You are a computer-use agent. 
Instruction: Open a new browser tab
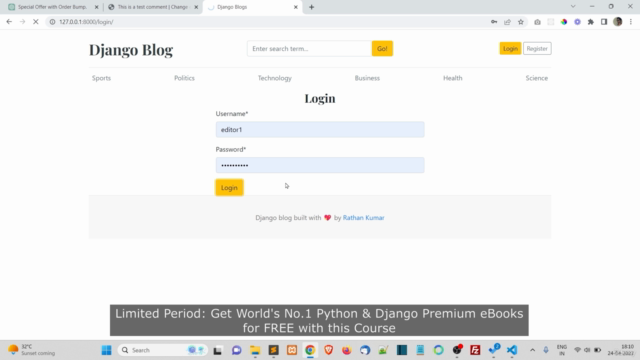point(311,7)
